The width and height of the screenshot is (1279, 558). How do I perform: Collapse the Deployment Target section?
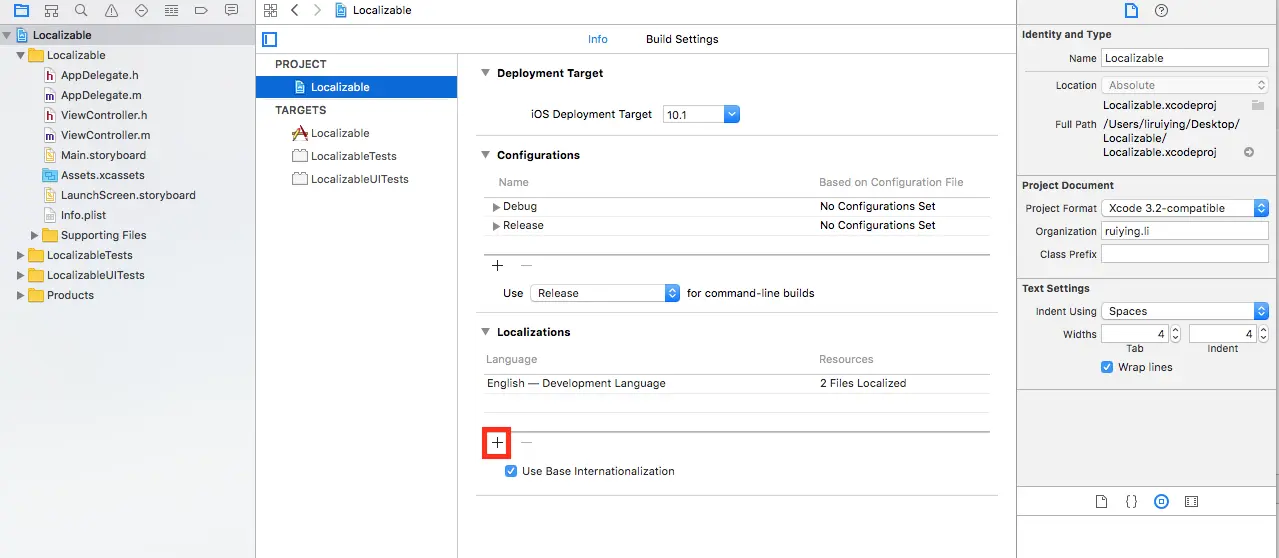[x=486, y=73]
